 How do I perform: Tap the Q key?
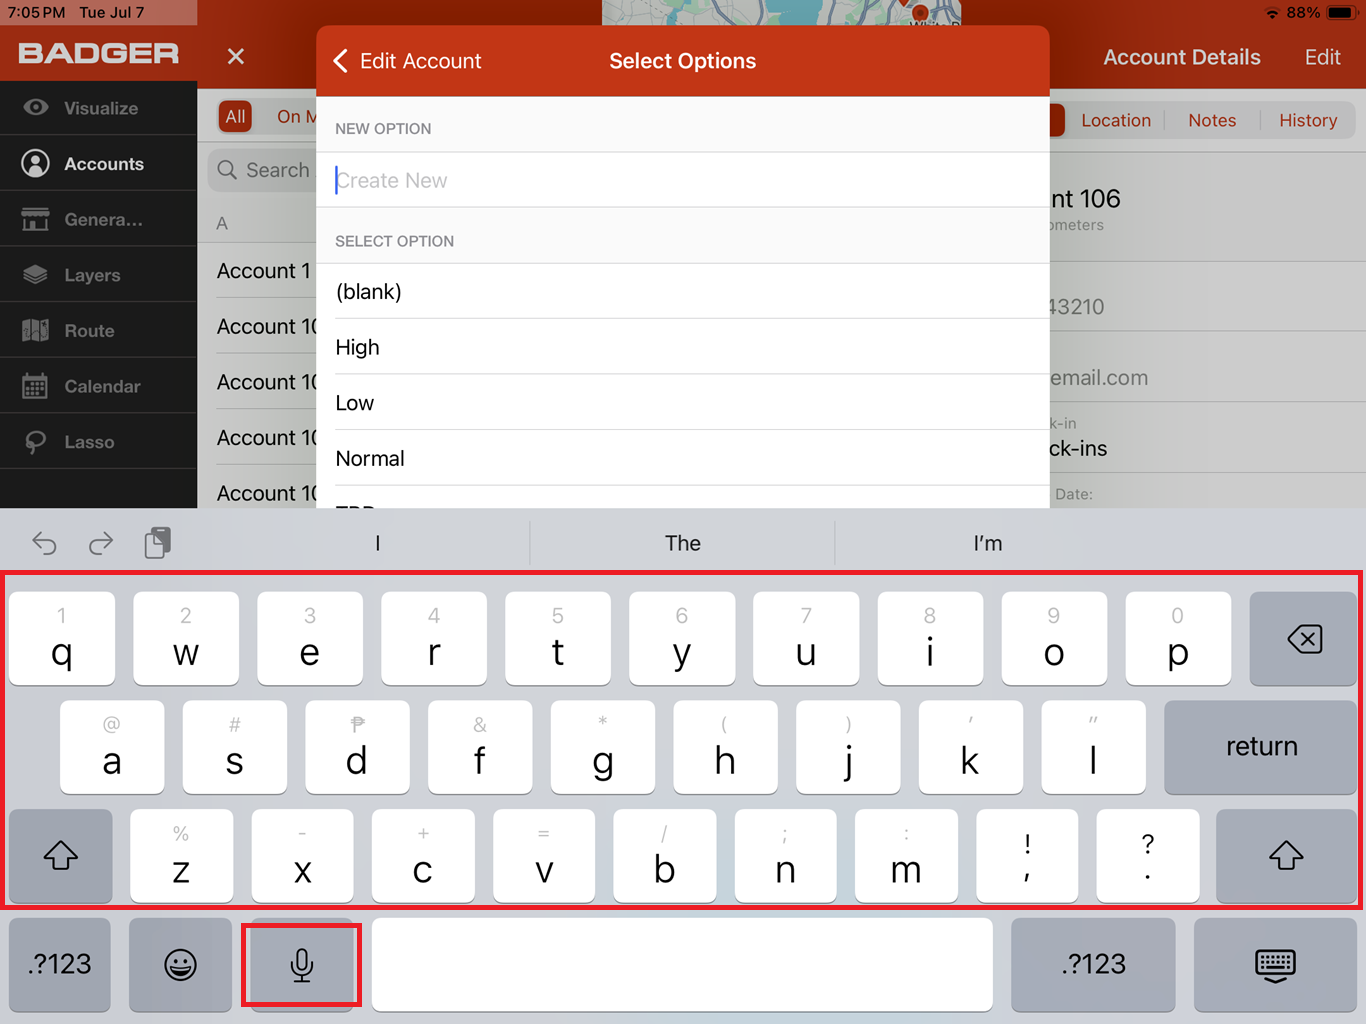62,638
